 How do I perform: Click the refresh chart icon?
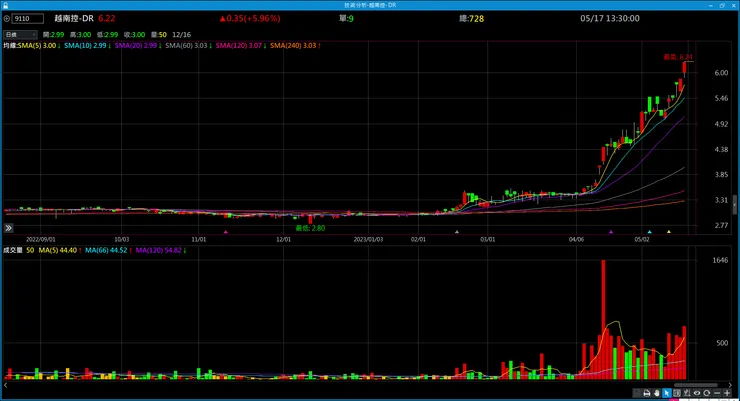(706, 393)
